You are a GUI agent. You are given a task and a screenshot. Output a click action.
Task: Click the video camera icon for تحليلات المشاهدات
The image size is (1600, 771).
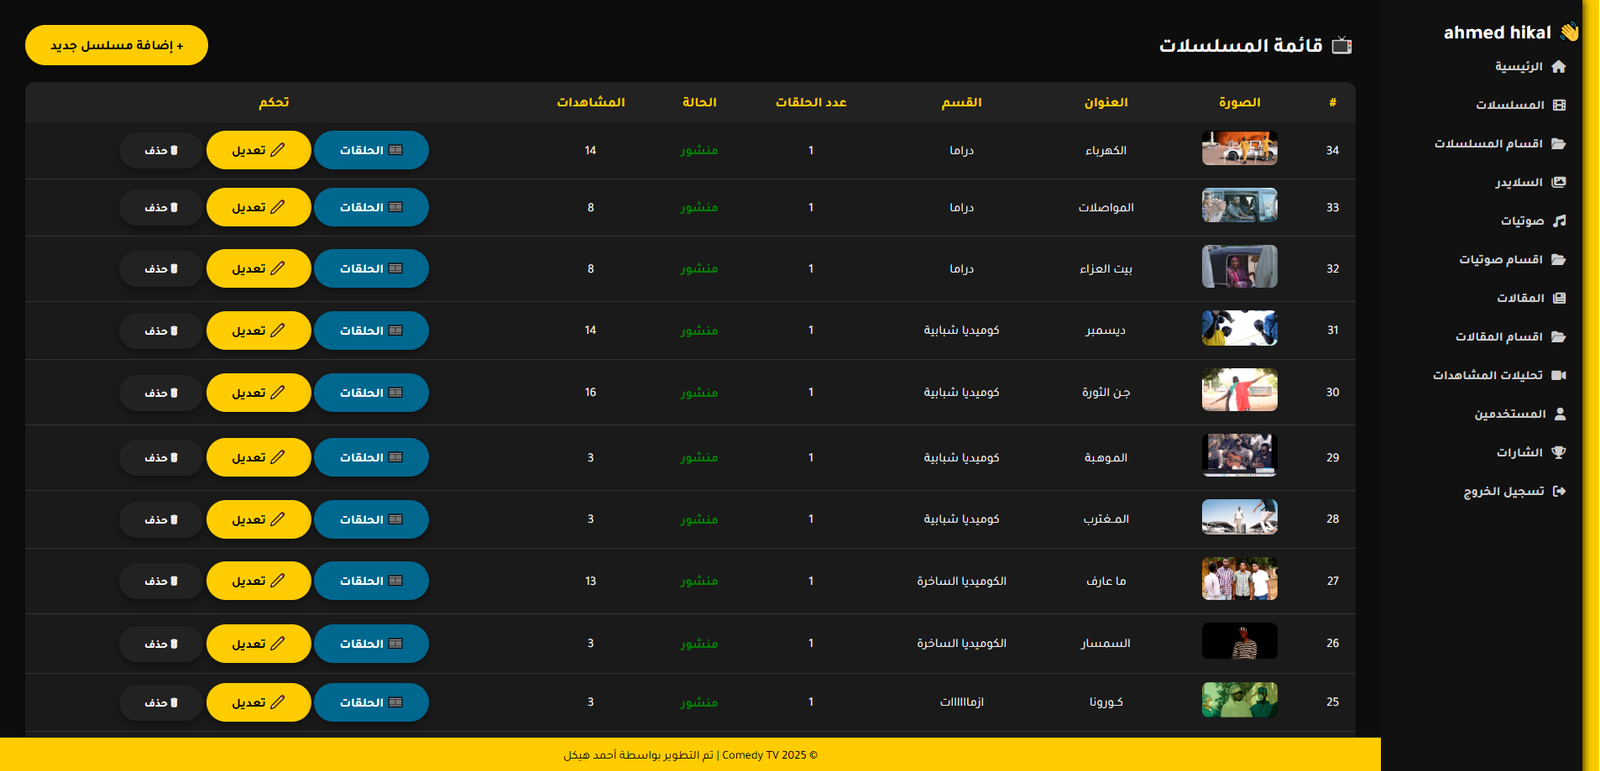tap(1558, 375)
